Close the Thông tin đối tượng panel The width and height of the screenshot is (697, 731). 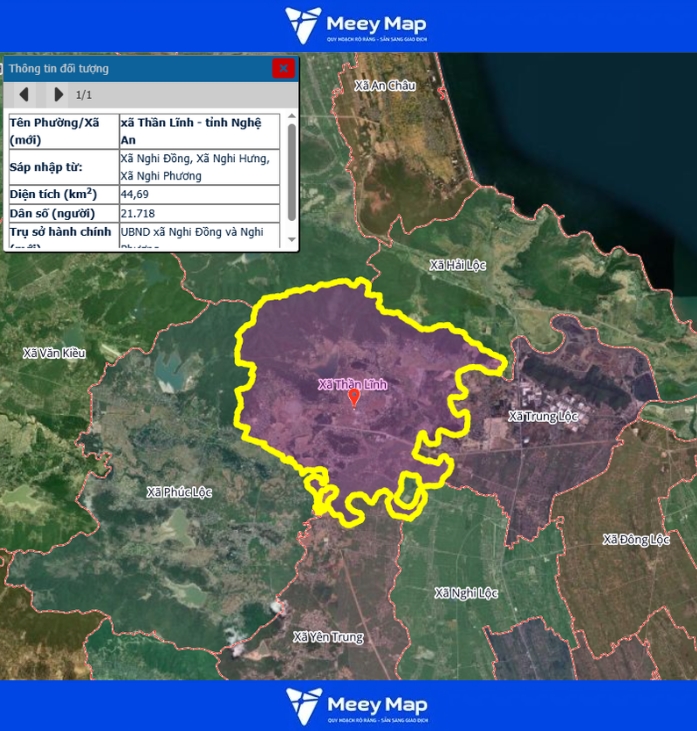pyautogui.click(x=284, y=68)
